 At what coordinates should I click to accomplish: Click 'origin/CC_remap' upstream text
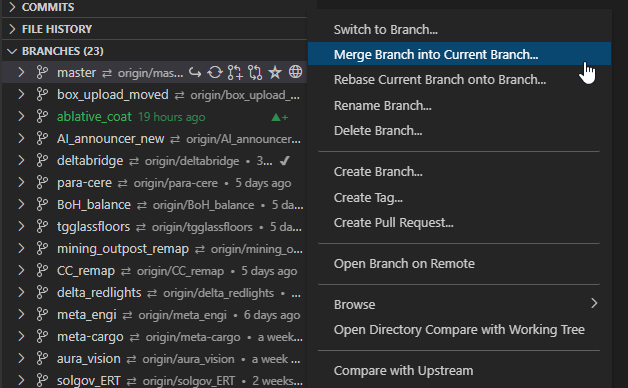point(180,271)
